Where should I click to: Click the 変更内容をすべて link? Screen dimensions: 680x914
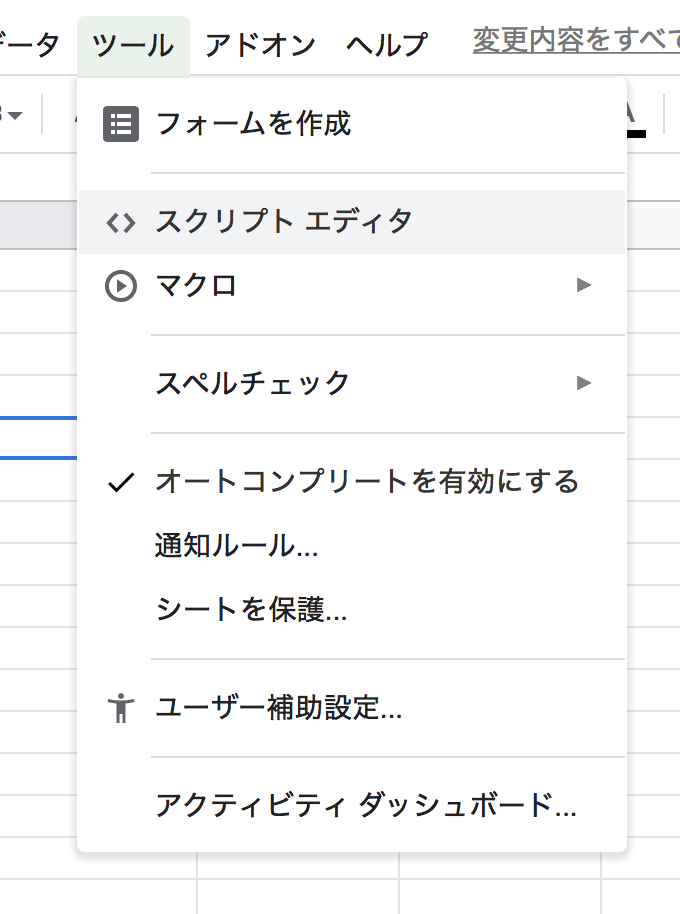576,40
